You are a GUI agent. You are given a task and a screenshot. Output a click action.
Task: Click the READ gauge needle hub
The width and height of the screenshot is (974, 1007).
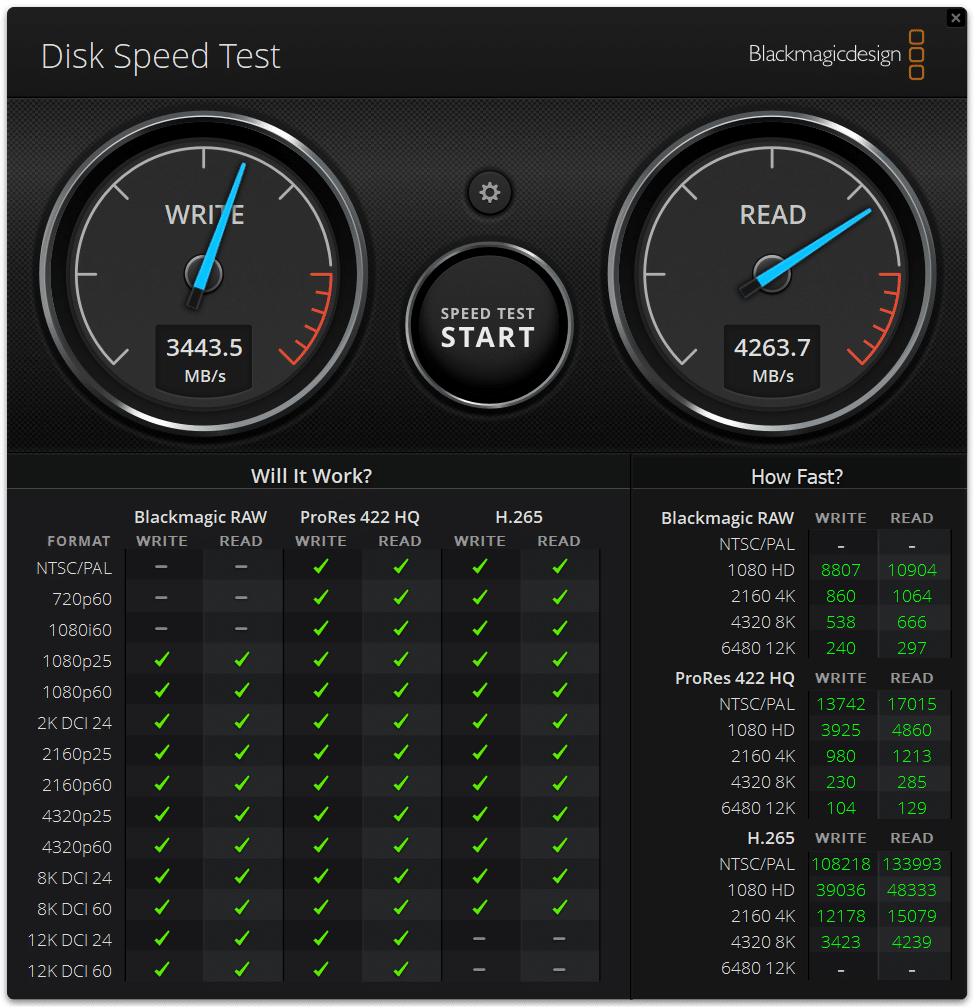[x=772, y=274]
